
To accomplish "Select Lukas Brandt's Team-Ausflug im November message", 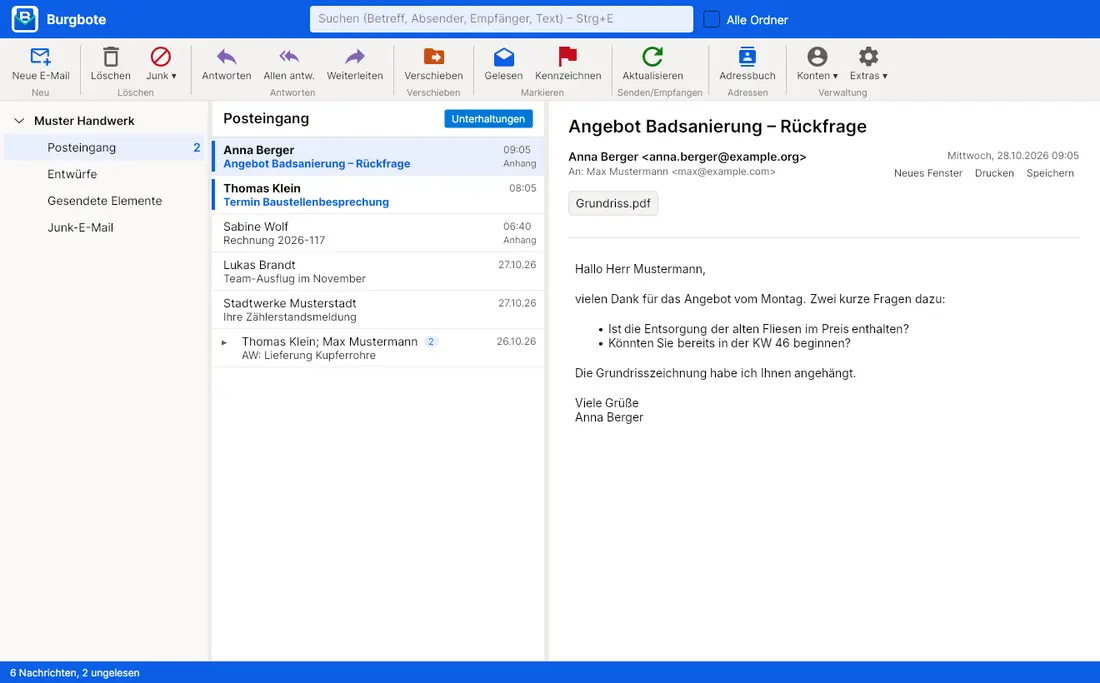I will point(378,271).
